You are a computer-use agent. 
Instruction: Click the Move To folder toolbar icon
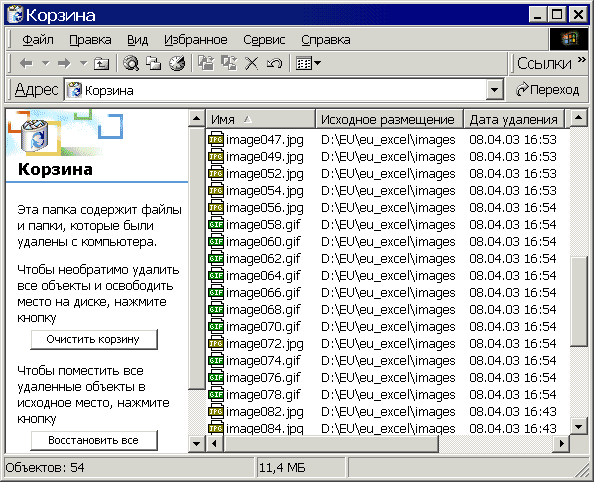pos(206,63)
